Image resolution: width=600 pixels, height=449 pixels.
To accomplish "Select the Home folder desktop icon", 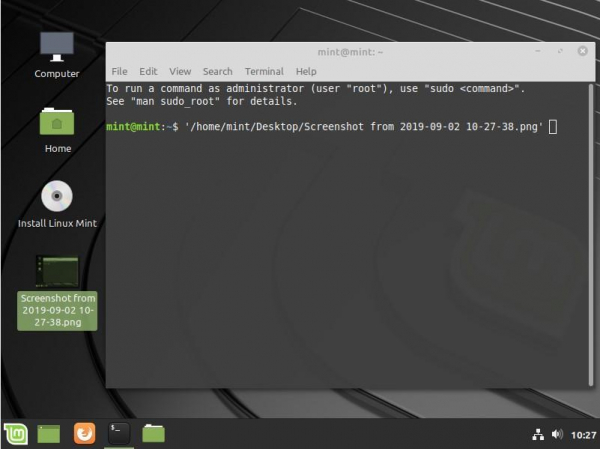I will tap(57, 121).
